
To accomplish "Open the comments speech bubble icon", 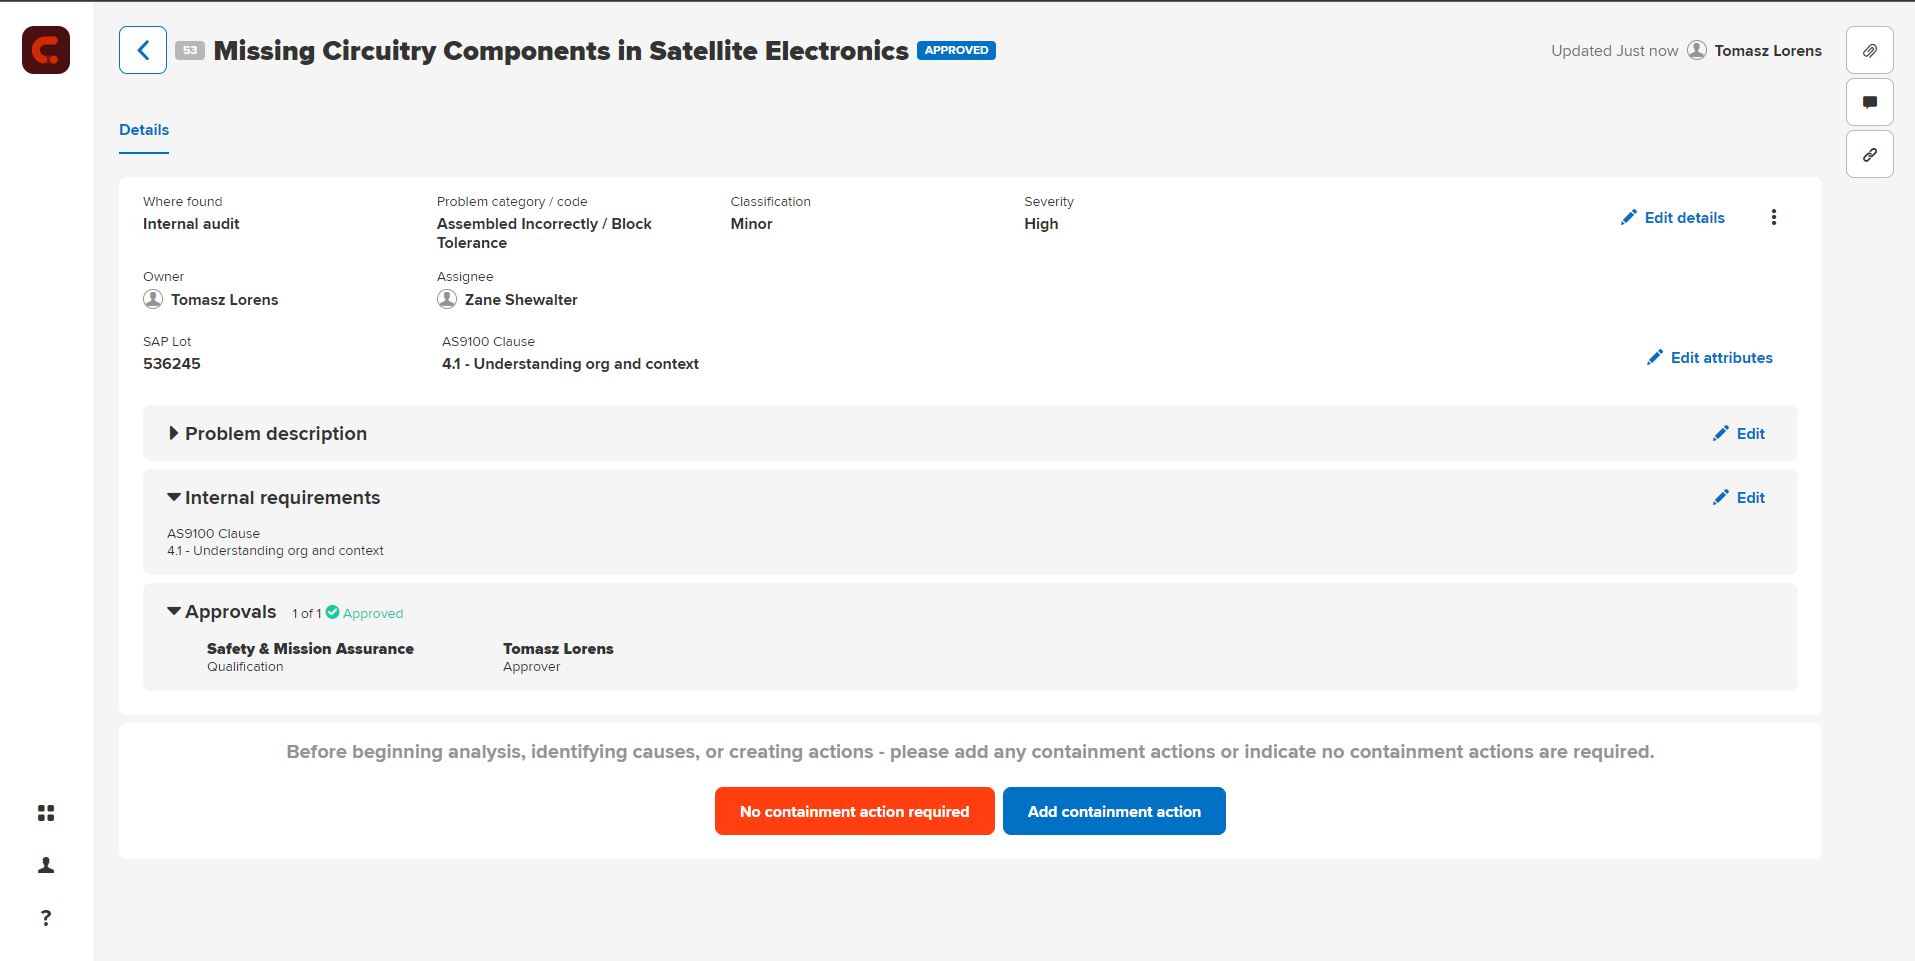I will pyautogui.click(x=1869, y=102).
